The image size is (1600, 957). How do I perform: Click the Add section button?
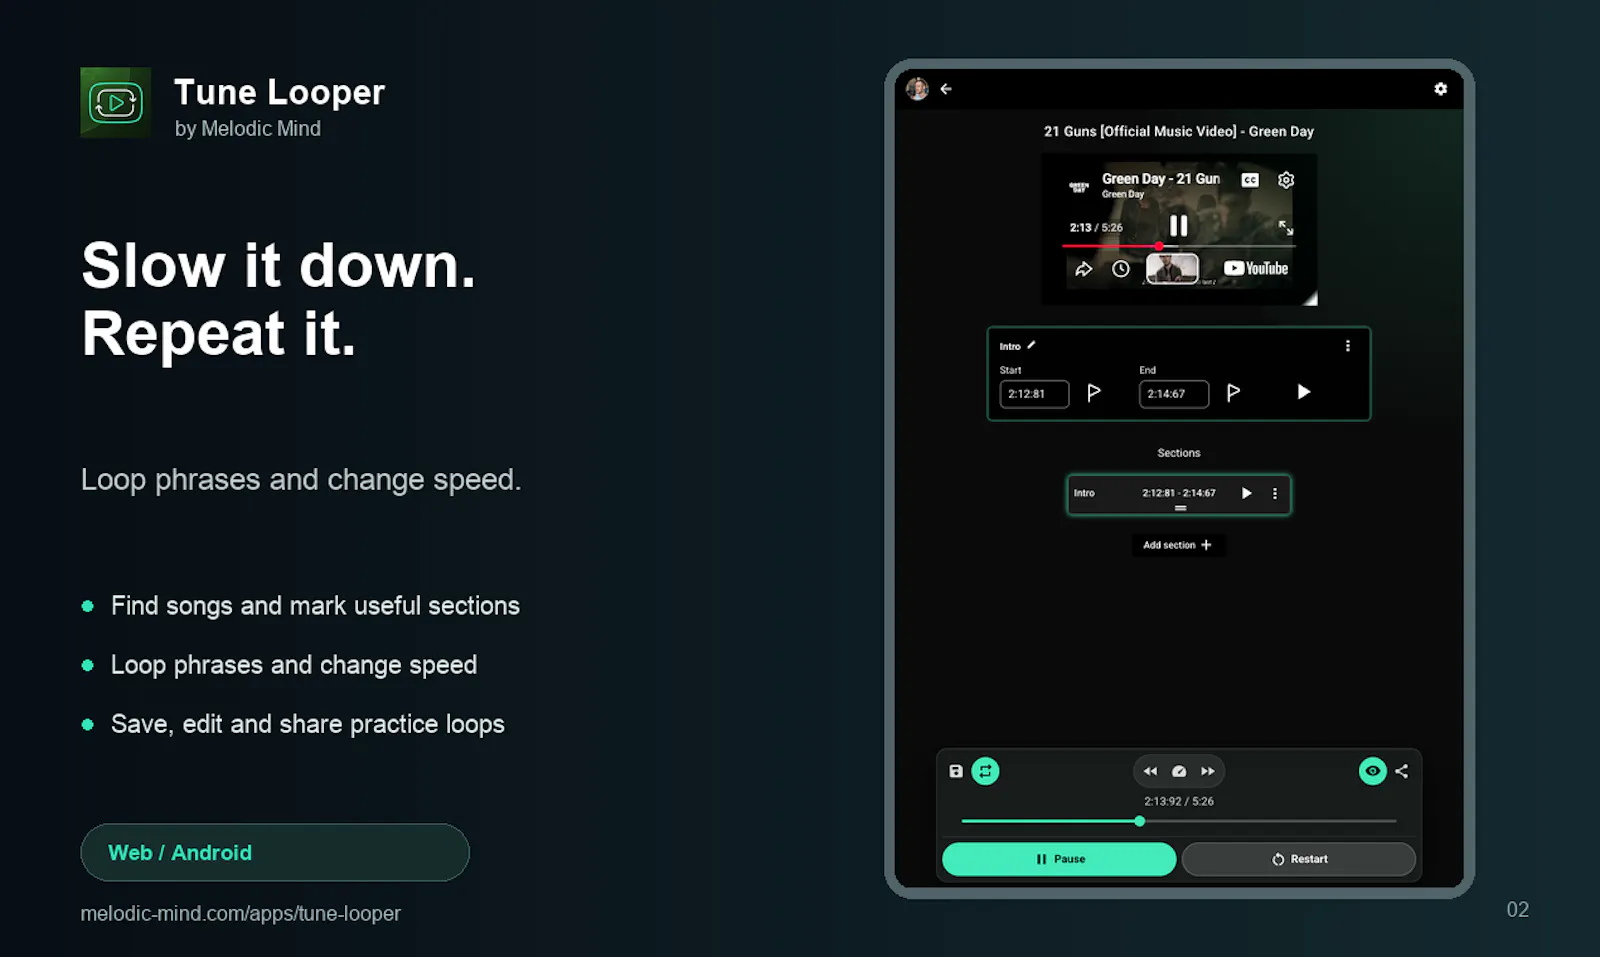pos(1178,545)
